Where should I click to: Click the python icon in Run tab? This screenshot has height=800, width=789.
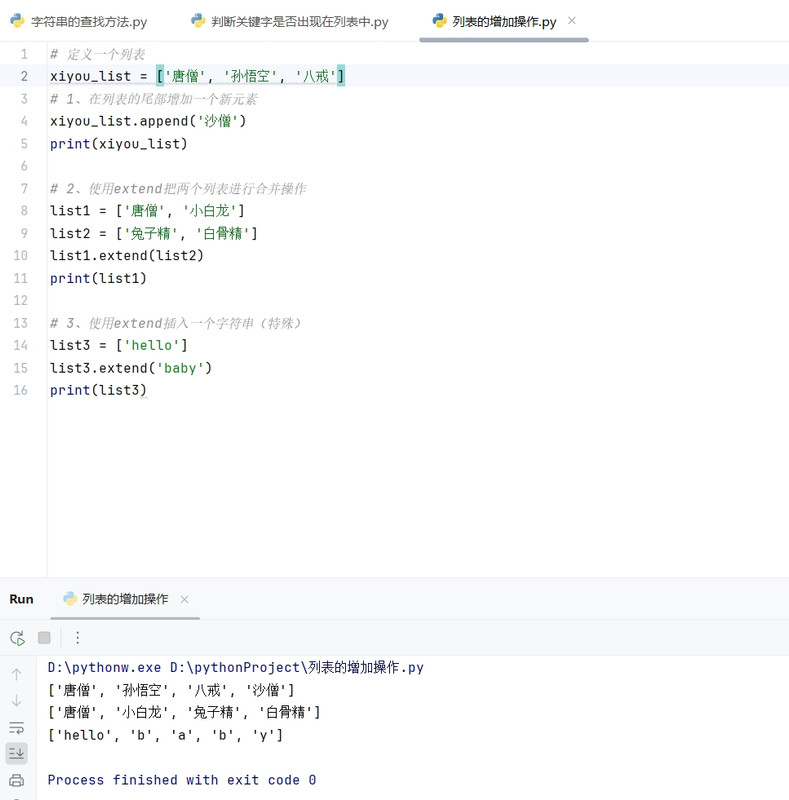pyautogui.click(x=70, y=598)
